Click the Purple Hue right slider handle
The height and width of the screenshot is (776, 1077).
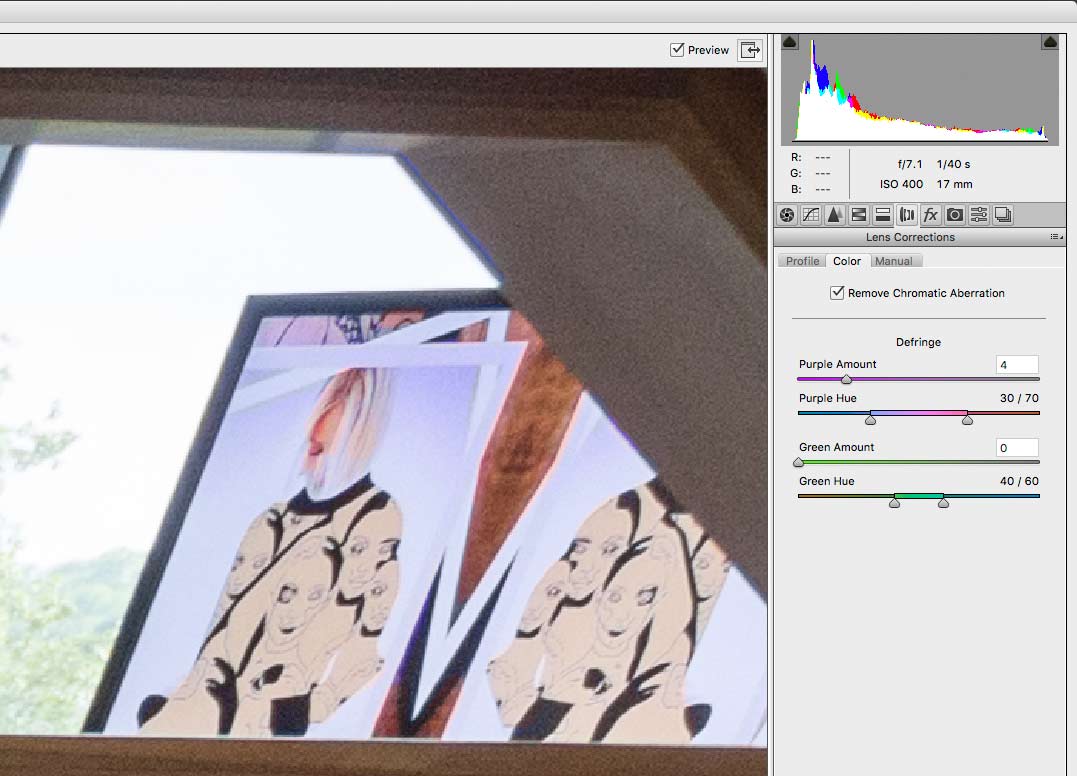coord(967,419)
